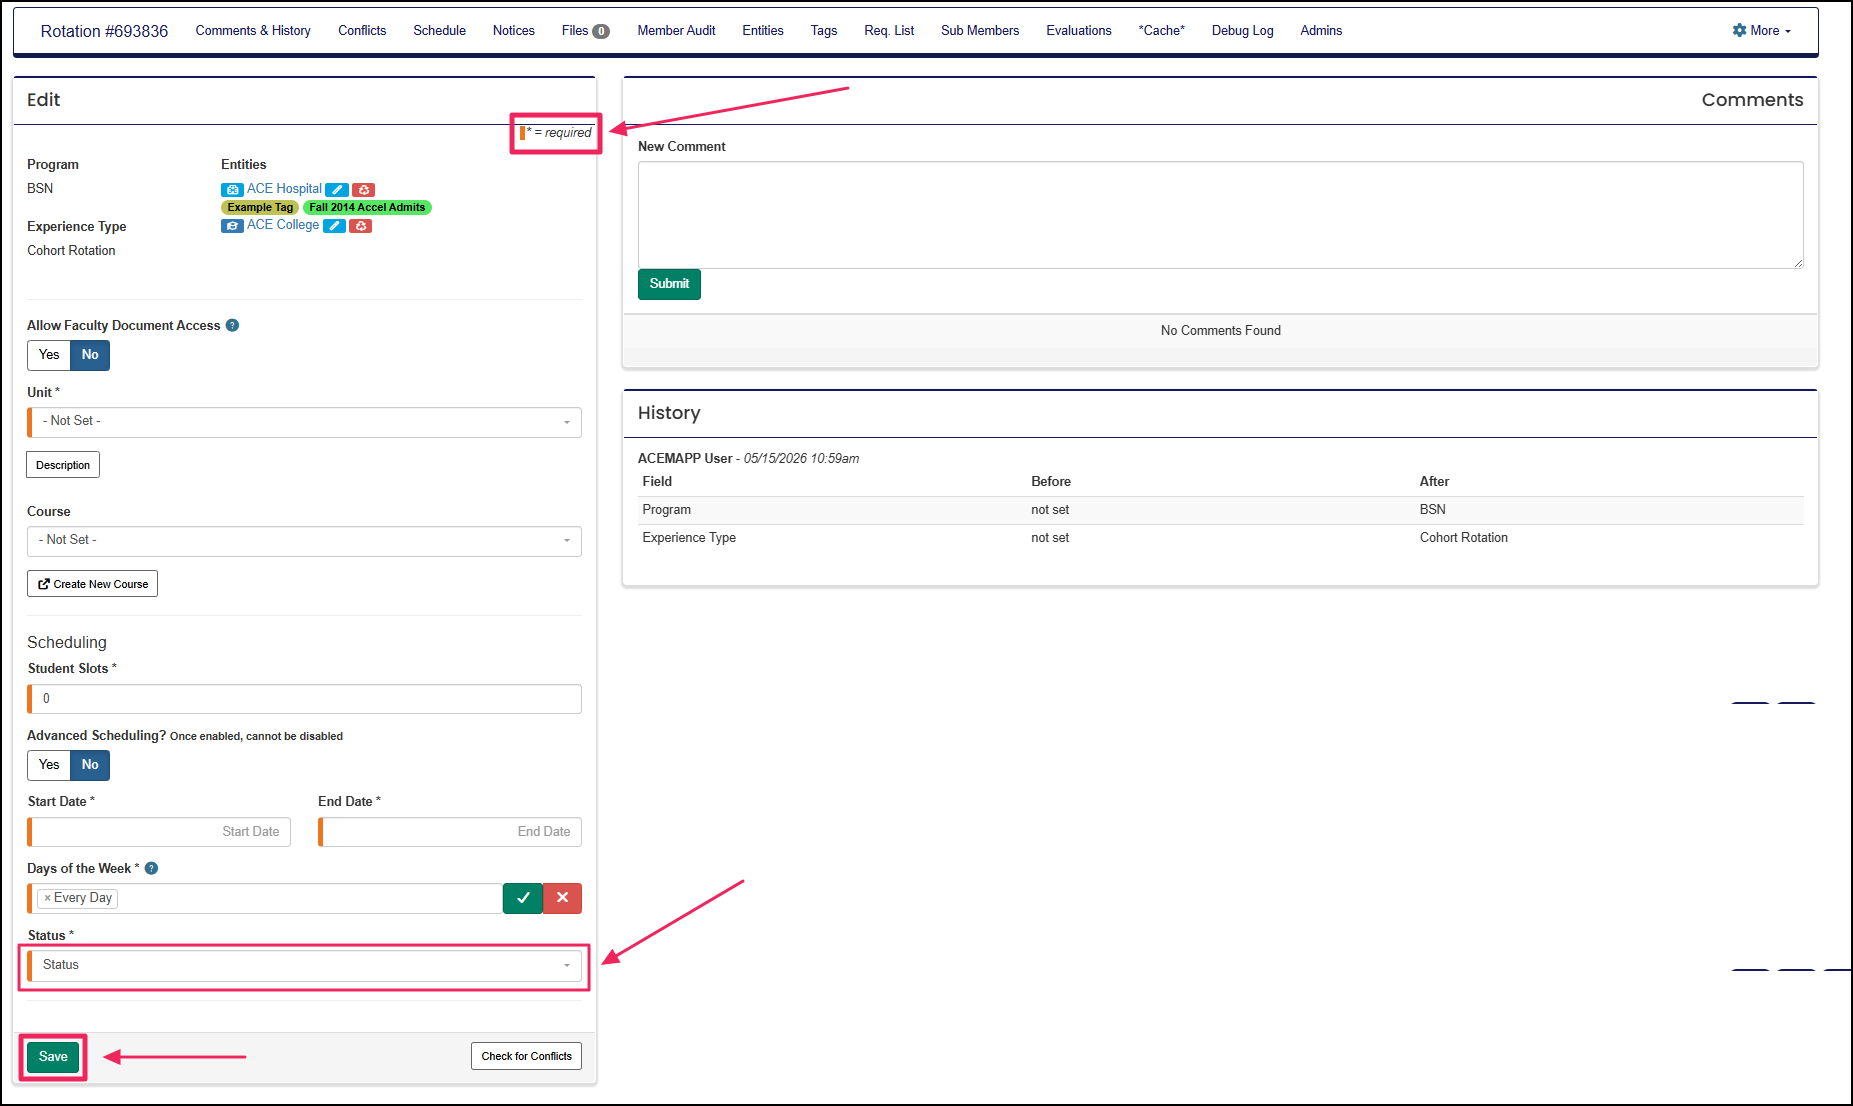Click the Fall 2014 Accel Admits tag
The image size is (1853, 1106).
tap(367, 207)
